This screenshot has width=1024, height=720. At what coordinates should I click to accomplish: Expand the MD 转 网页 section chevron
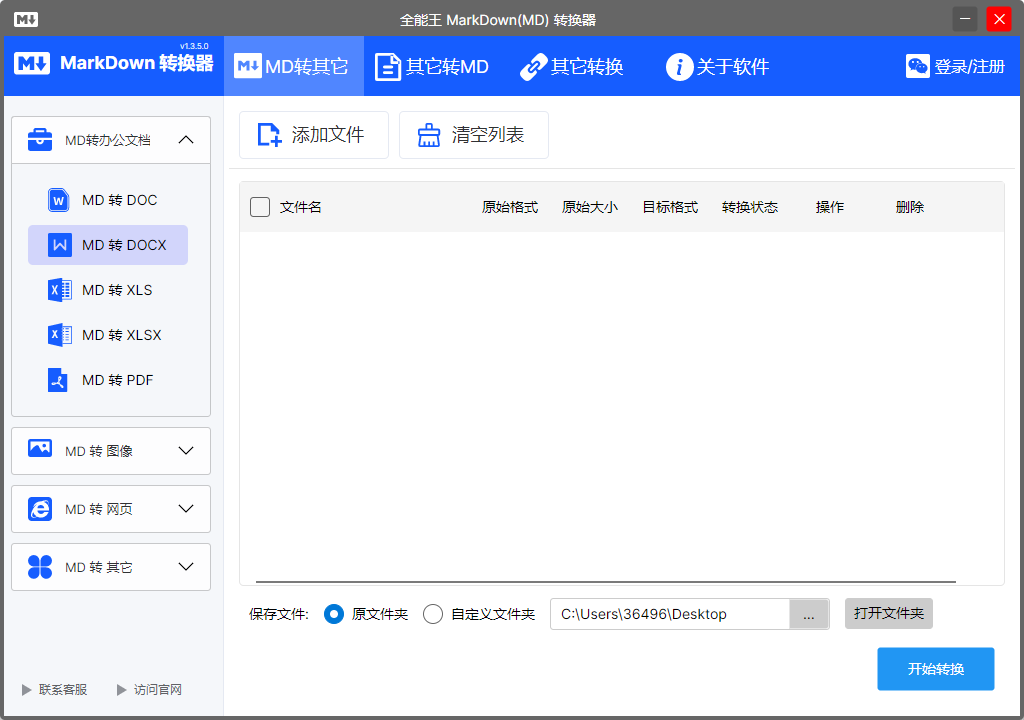pyautogui.click(x=186, y=509)
